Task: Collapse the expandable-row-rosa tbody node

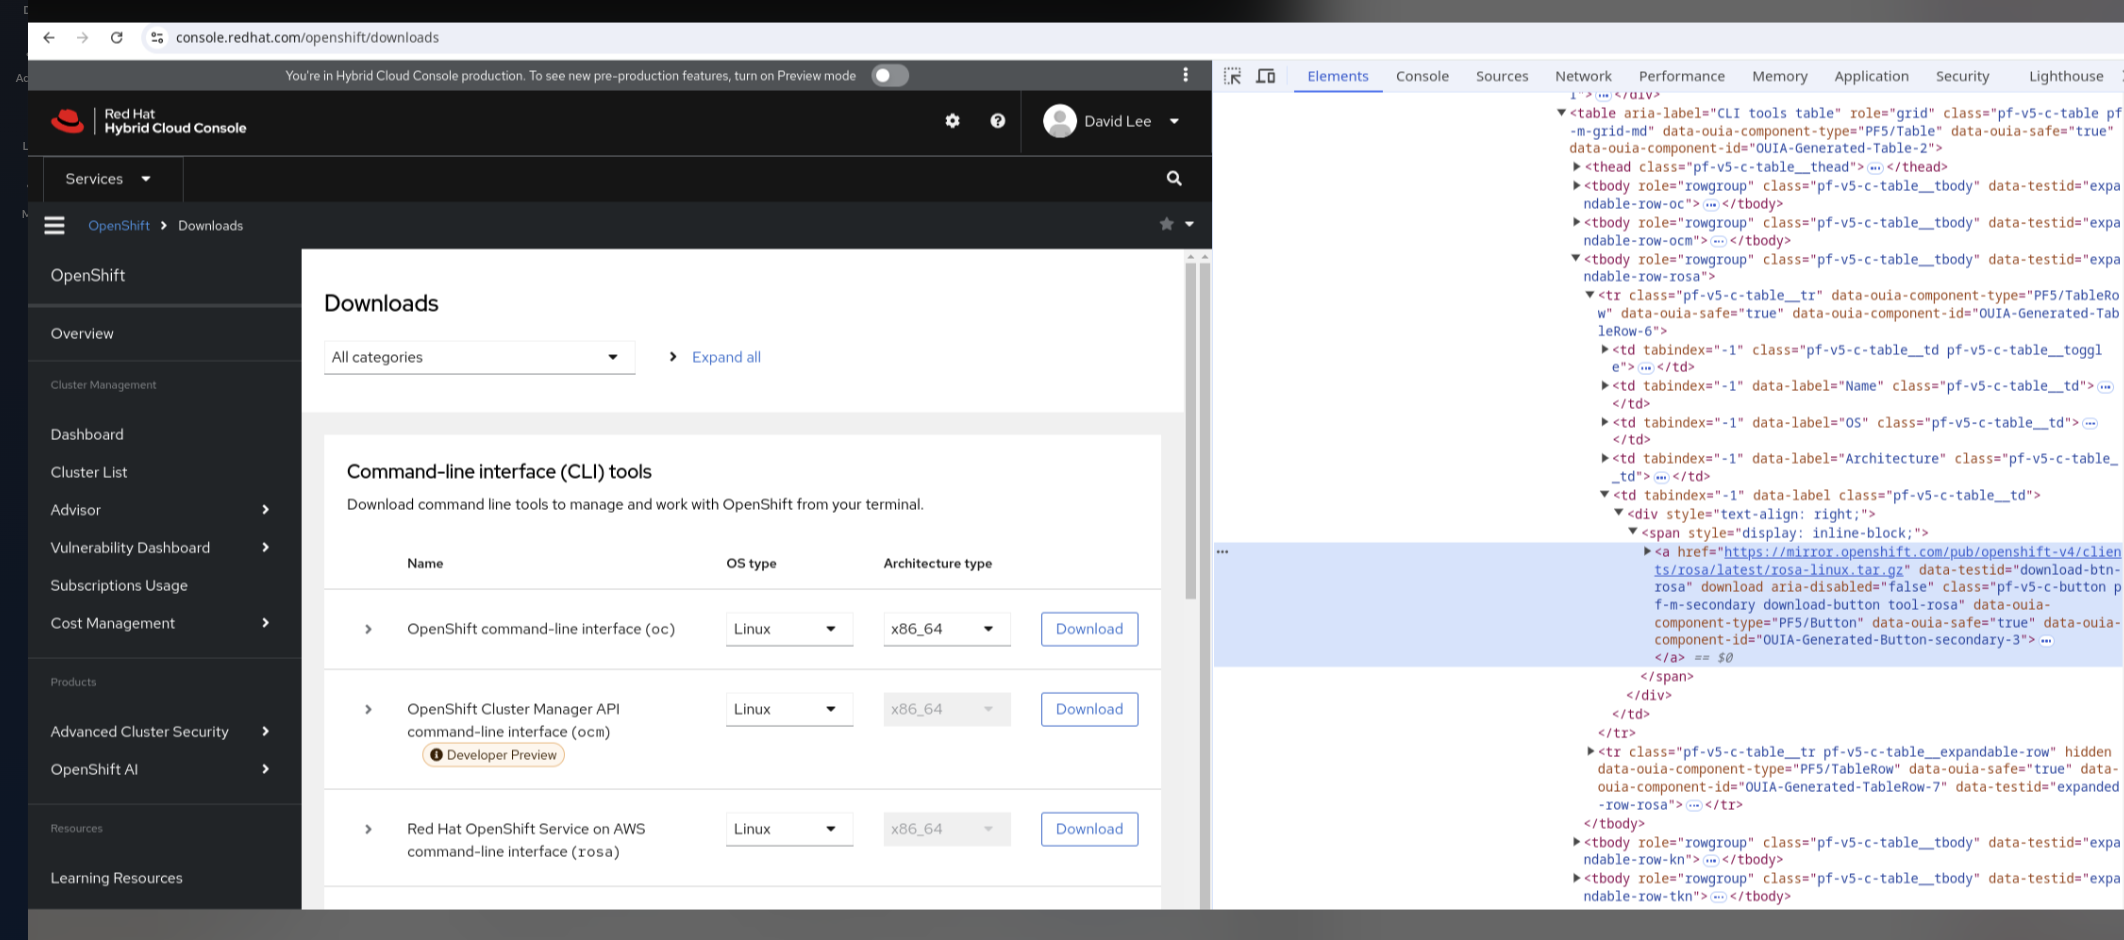Action: (1577, 259)
